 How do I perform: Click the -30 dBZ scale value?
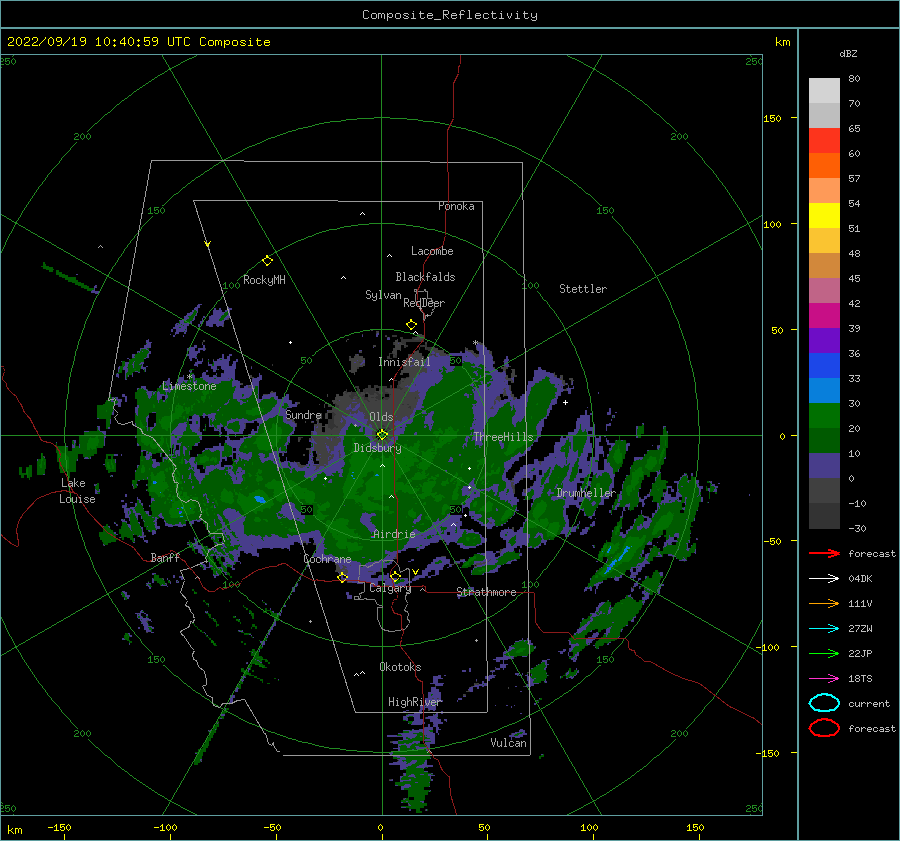pyautogui.click(x=858, y=528)
